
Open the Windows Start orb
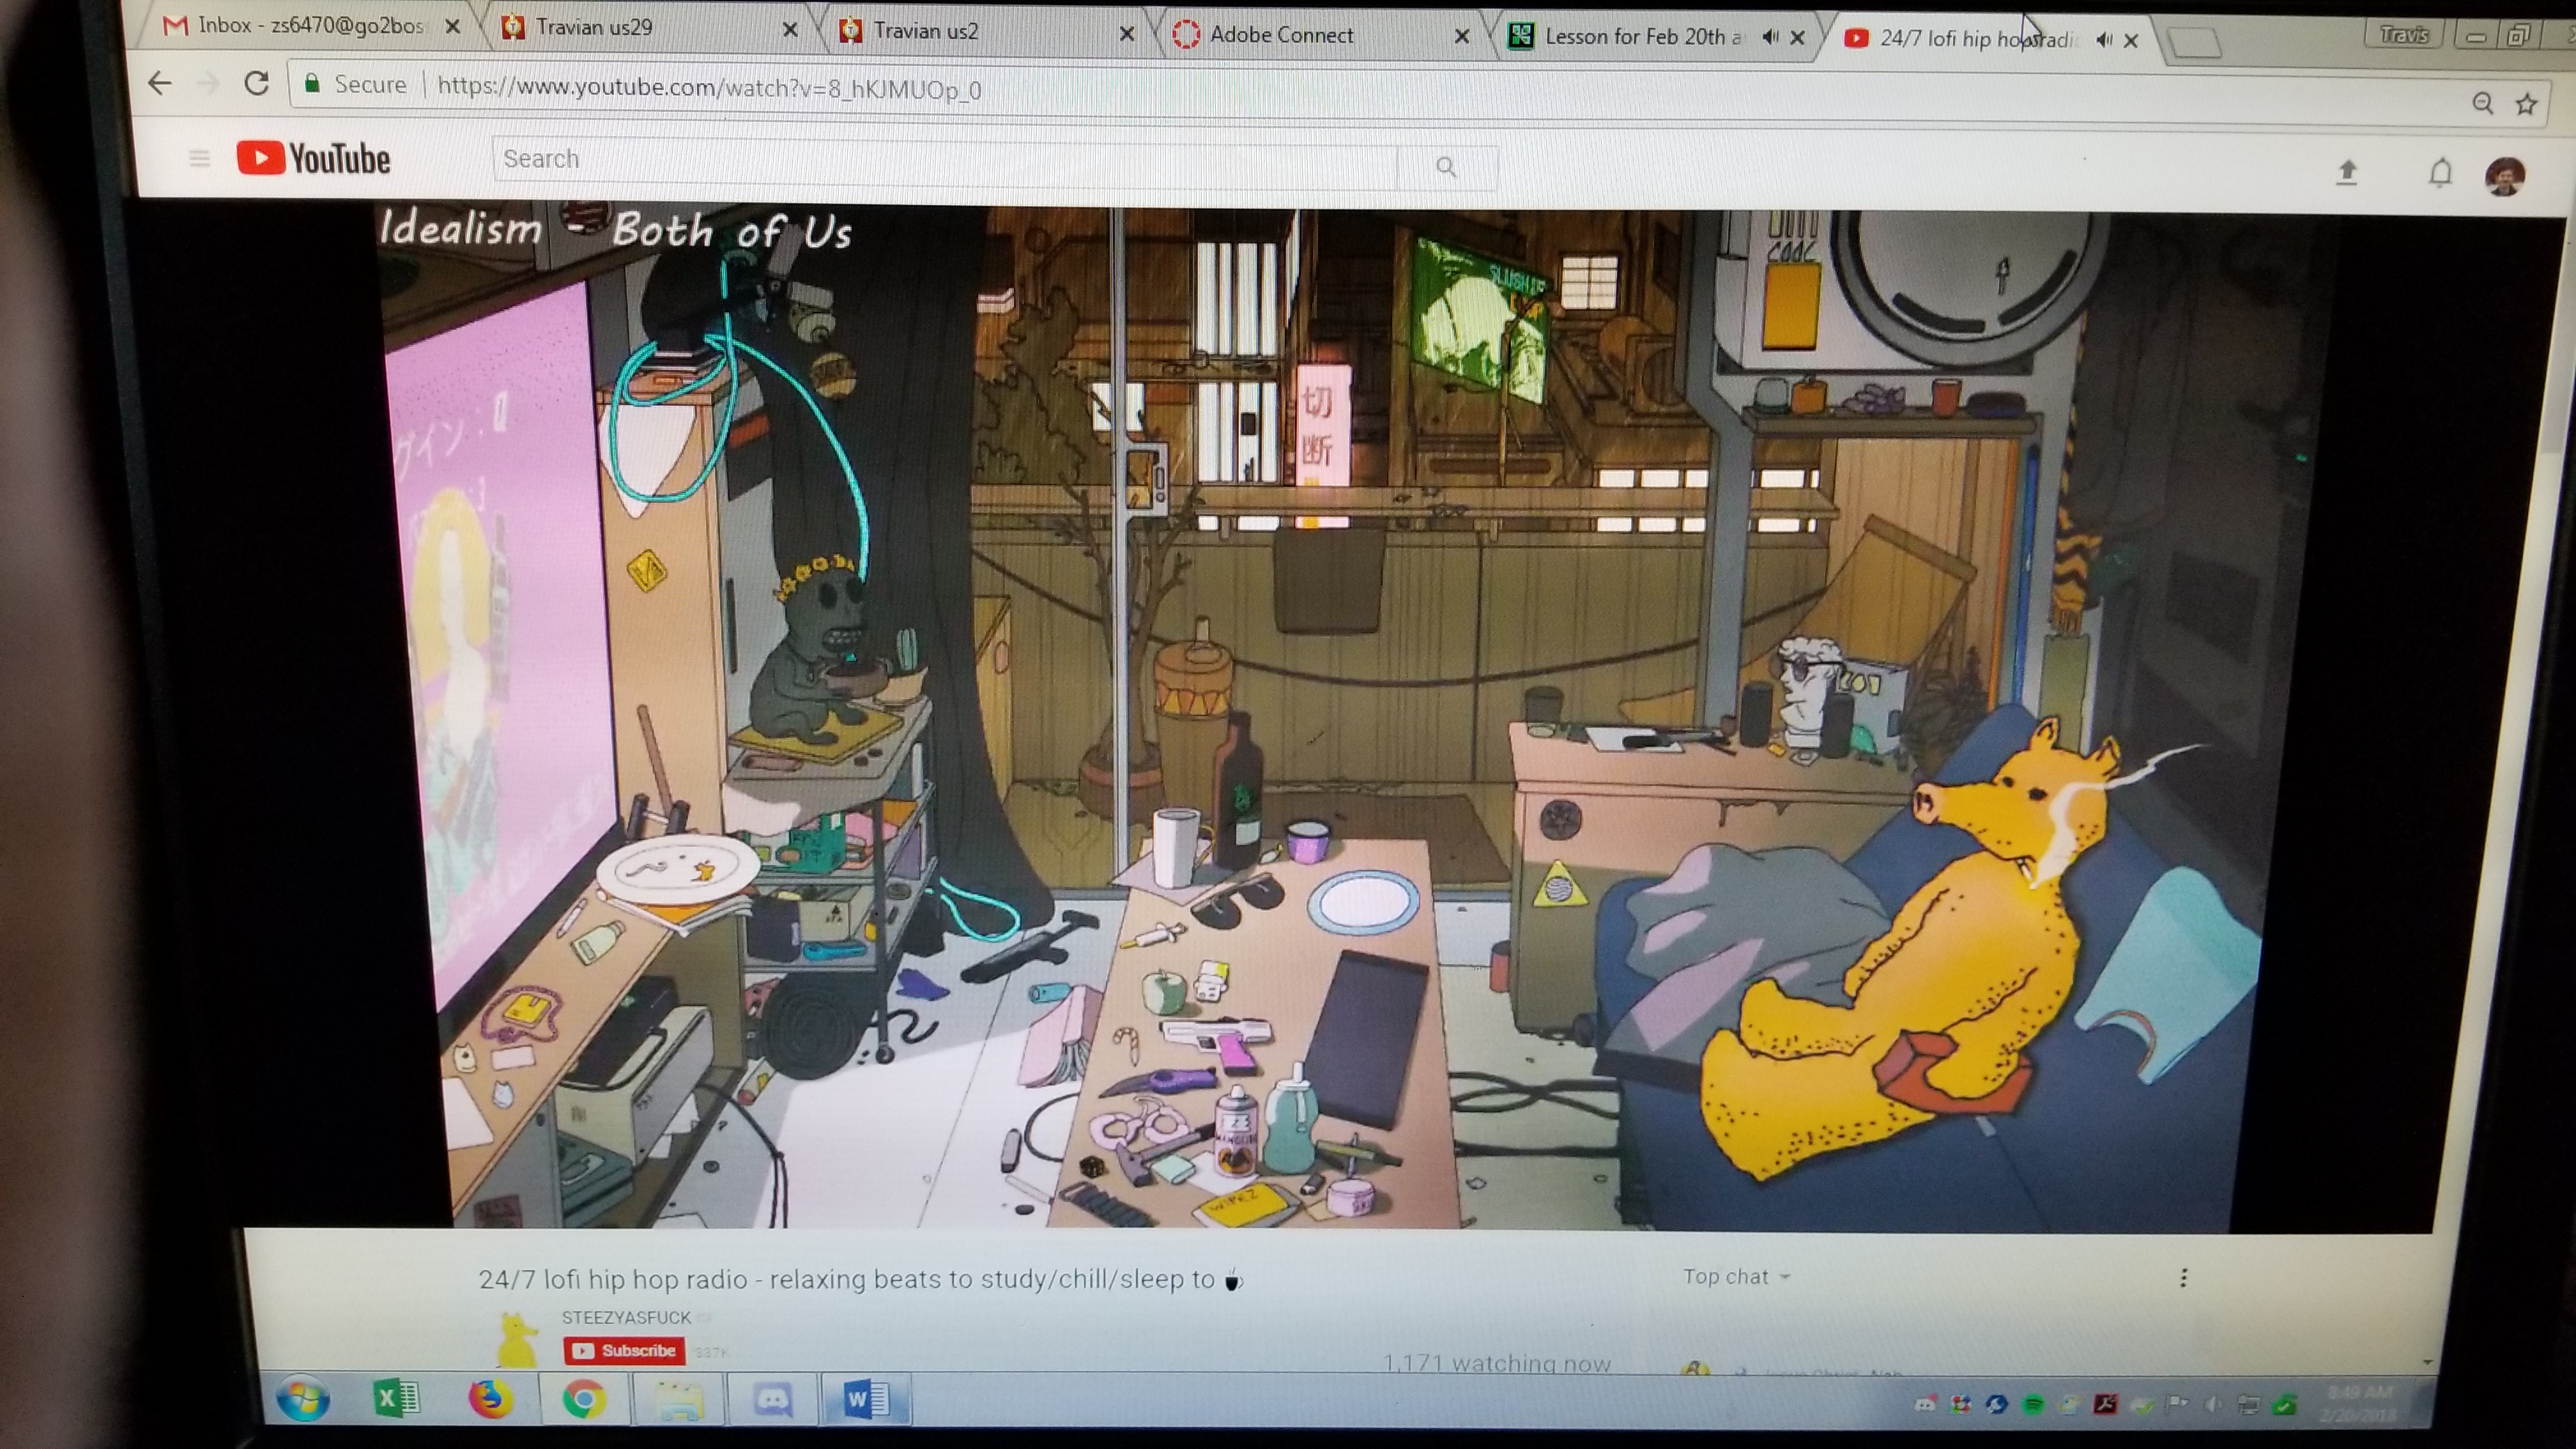[303, 1398]
